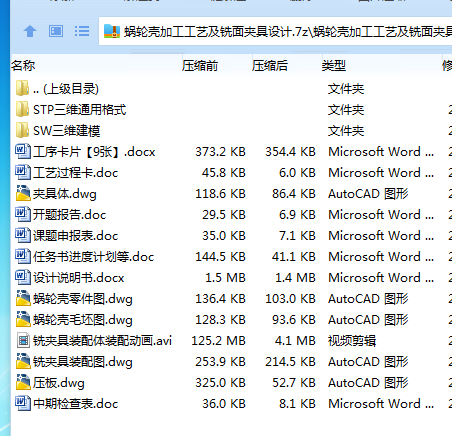
Task: Click the file name 压板.dwg
Action: point(59,383)
